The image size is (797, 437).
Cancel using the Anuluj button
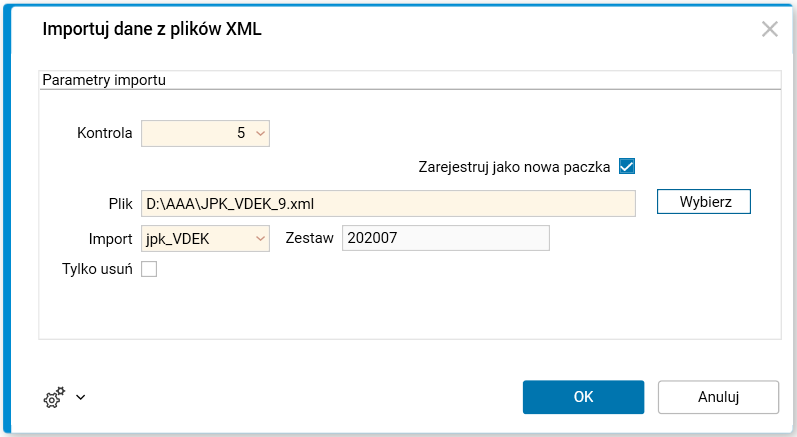(x=718, y=397)
